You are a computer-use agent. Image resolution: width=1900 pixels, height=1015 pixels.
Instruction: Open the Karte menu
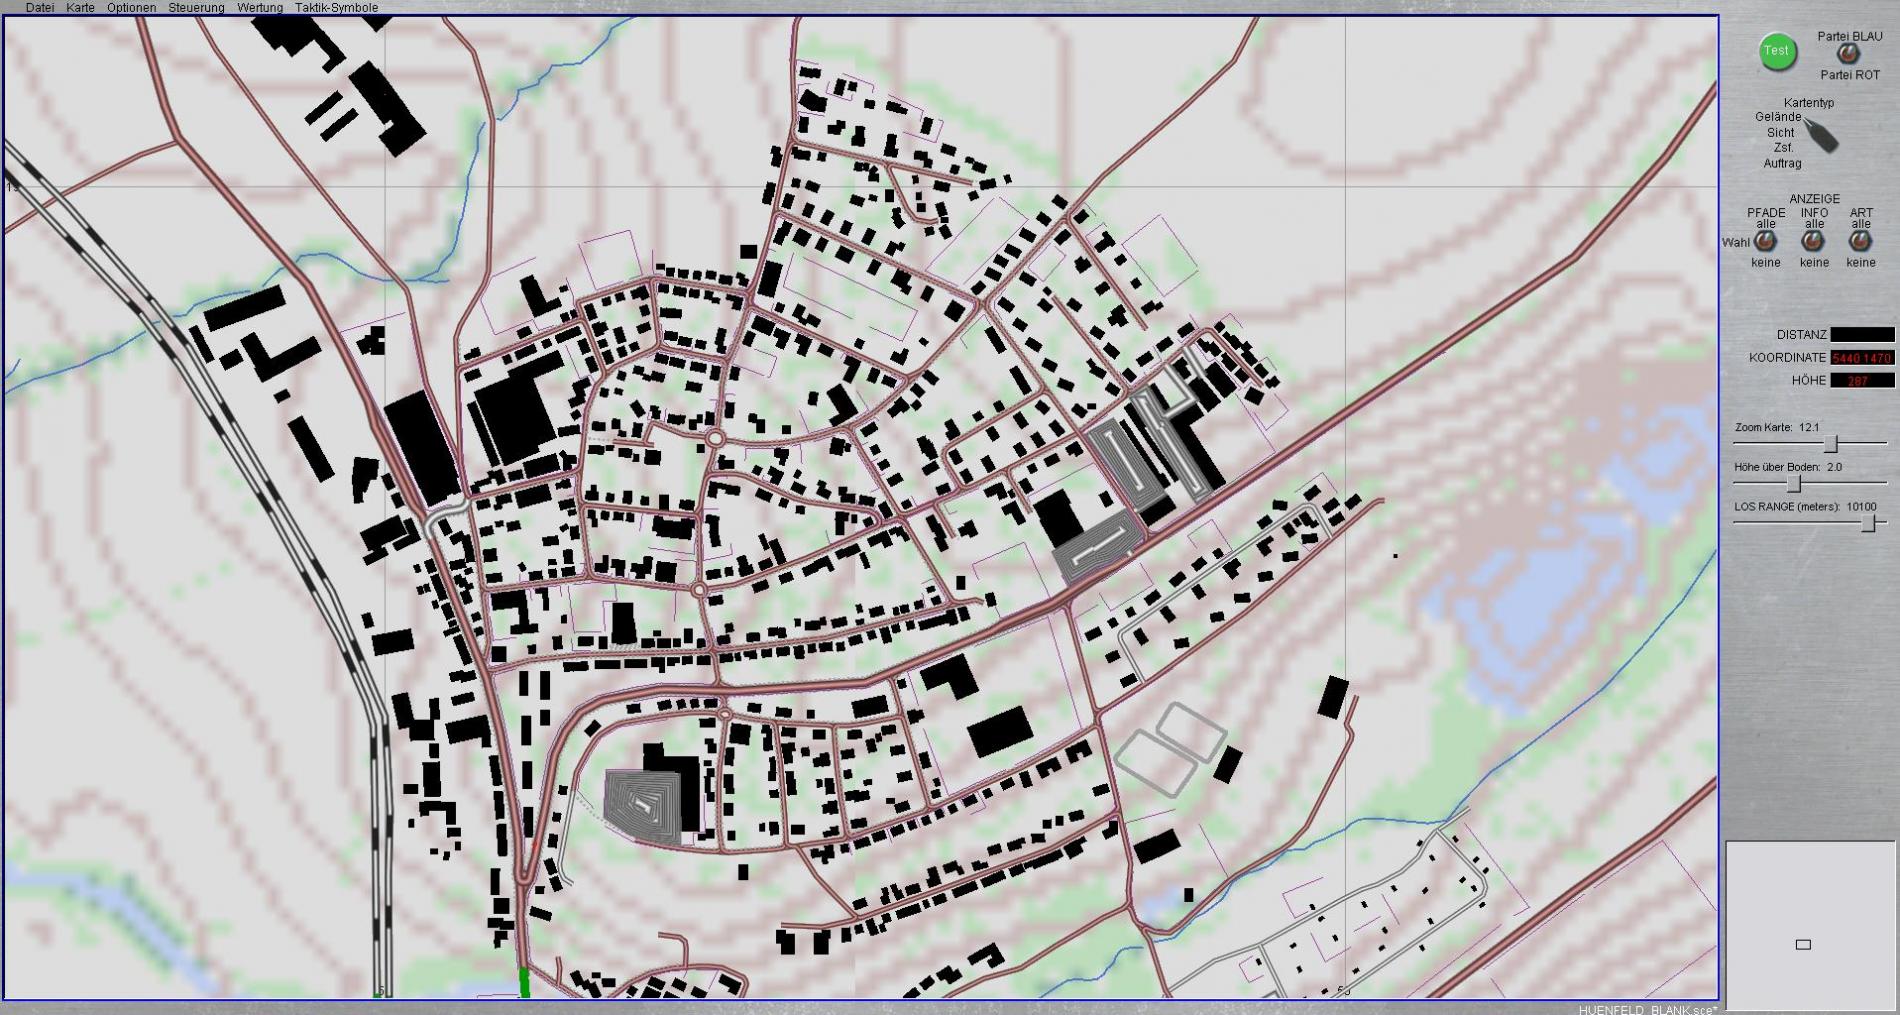click(80, 7)
